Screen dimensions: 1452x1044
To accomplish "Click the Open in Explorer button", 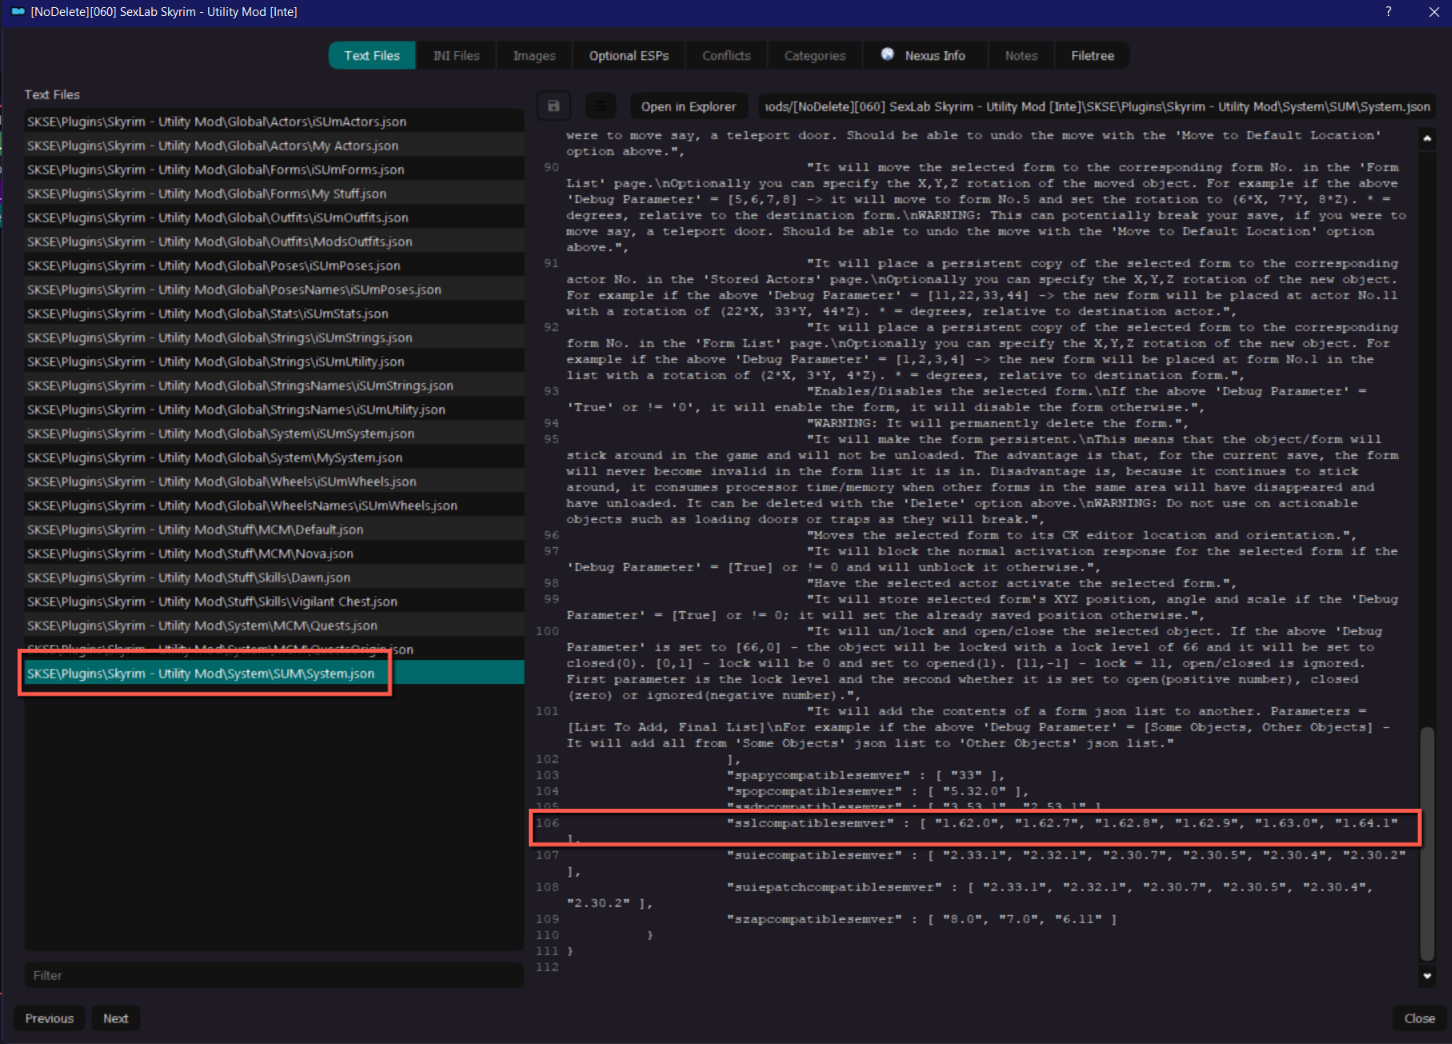I will click(689, 106).
